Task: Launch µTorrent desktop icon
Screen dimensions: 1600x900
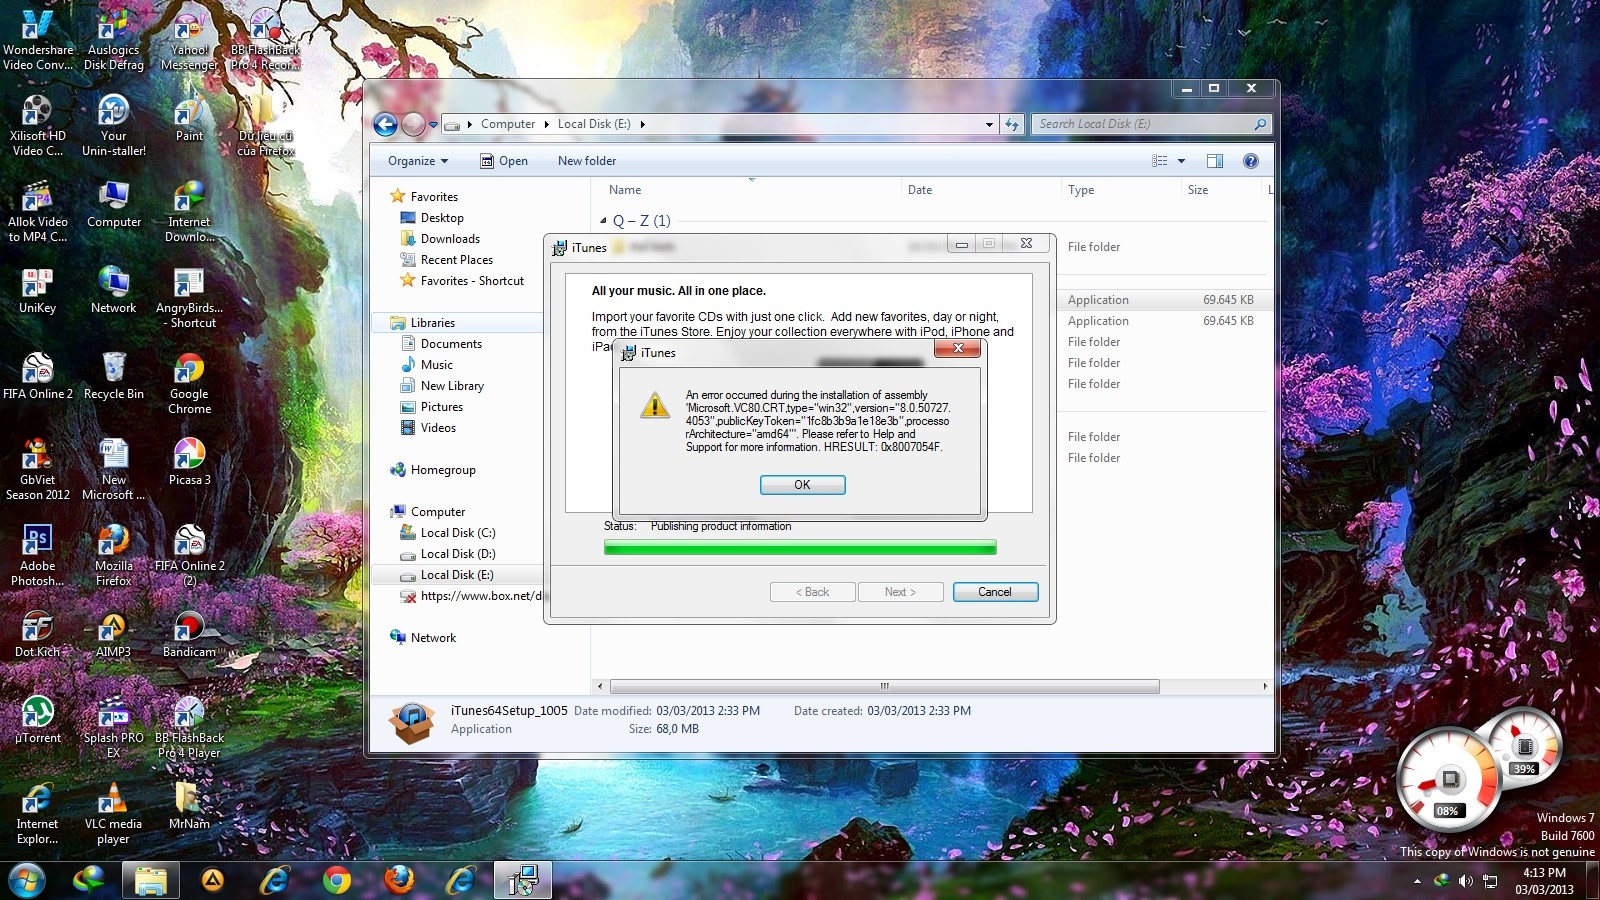Action: 38,722
